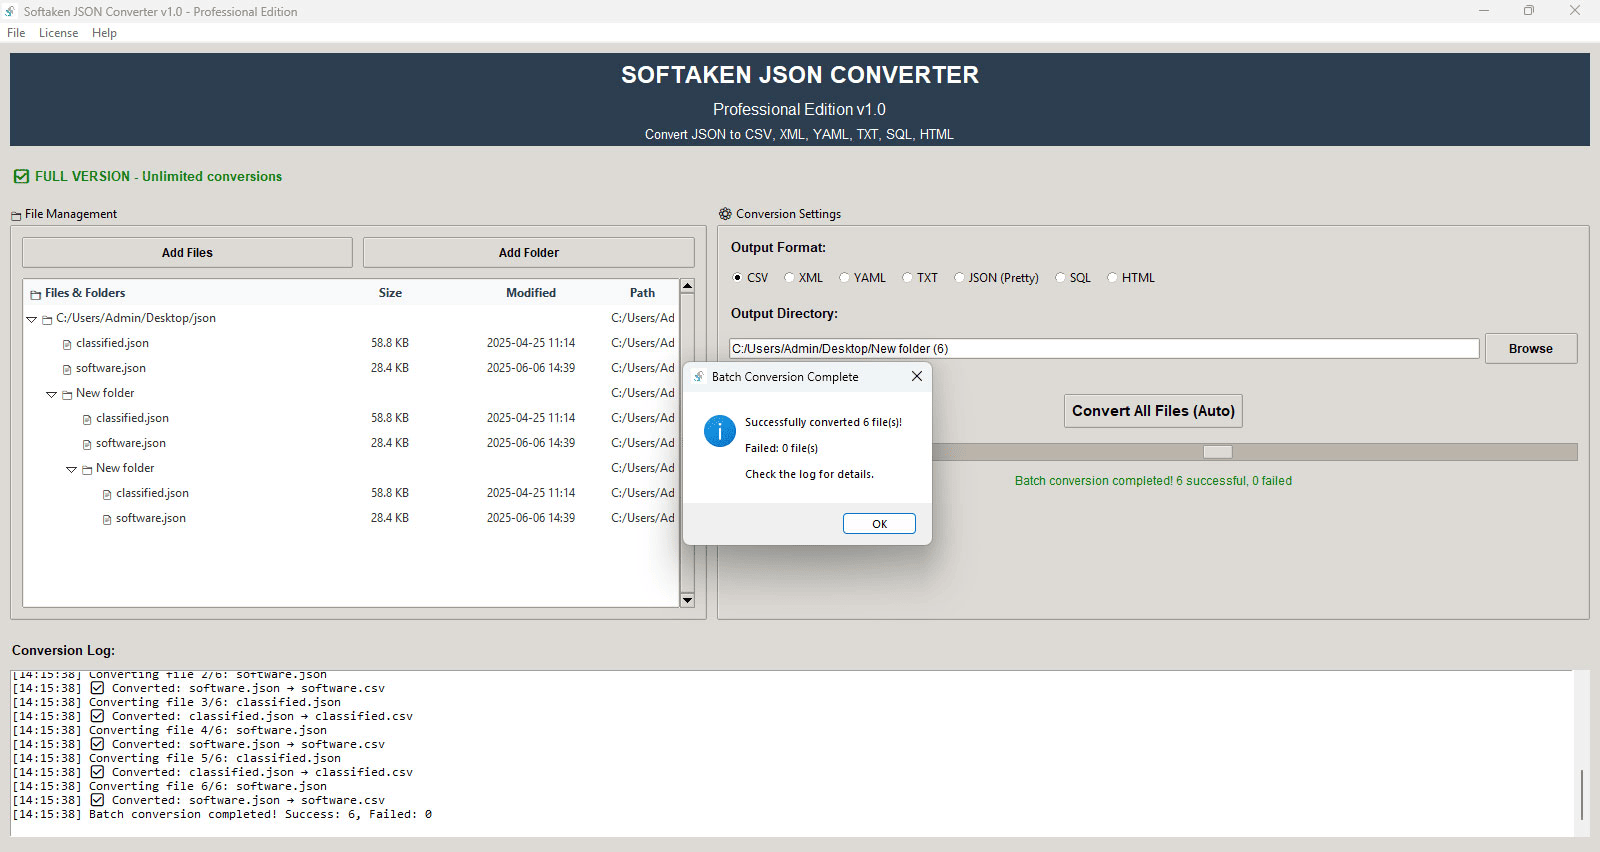Confirm the dialog with OK
The height and width of the screenshot is (852, 1600).
click(x=879, y=524)
